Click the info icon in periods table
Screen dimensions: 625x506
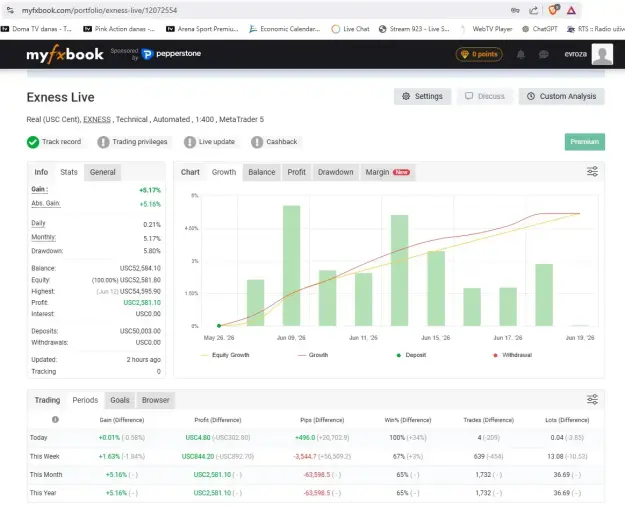(55, 419)
